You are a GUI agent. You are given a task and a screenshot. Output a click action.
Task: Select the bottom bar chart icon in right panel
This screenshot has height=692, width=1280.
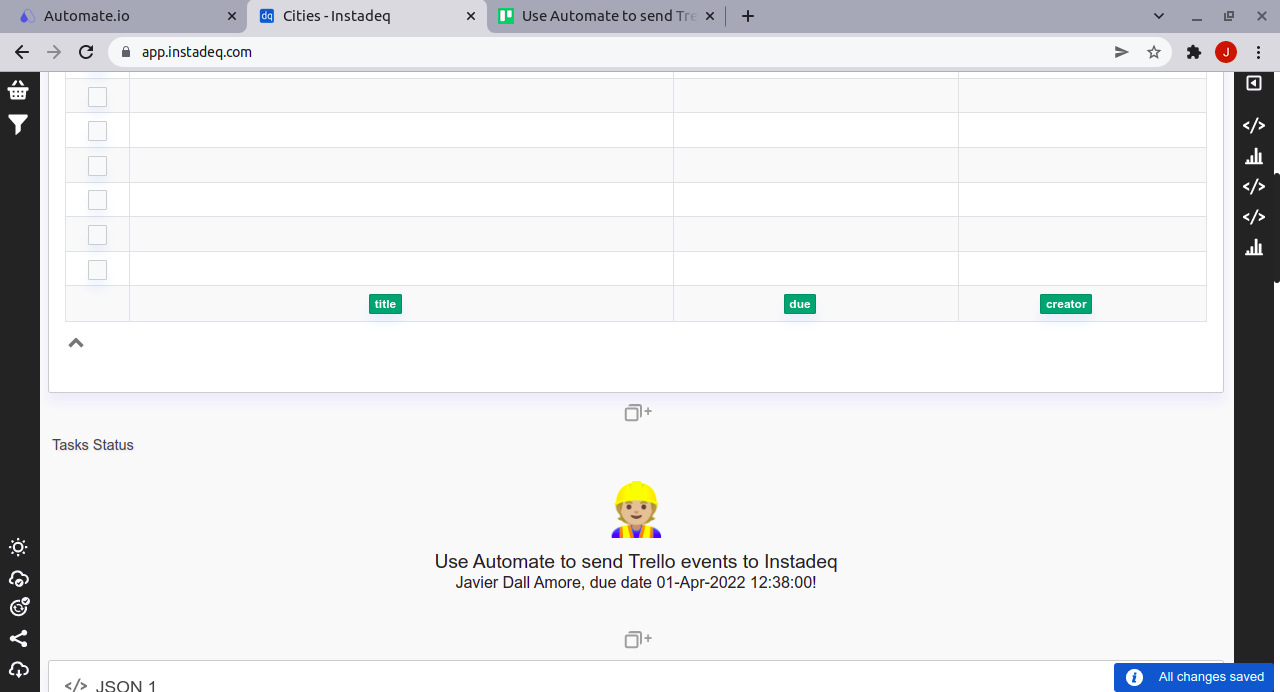[1254, 247]
